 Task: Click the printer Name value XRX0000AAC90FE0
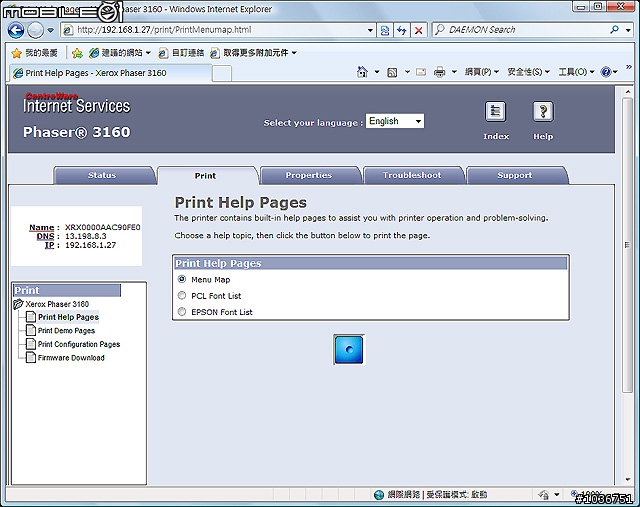tap(103, 227)
